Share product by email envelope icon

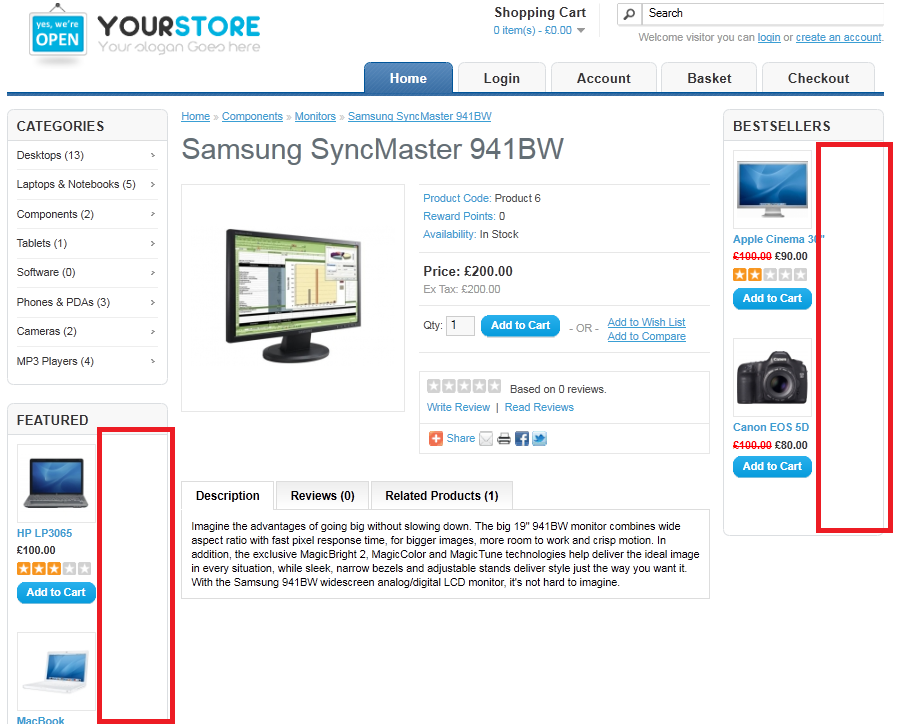486,438
